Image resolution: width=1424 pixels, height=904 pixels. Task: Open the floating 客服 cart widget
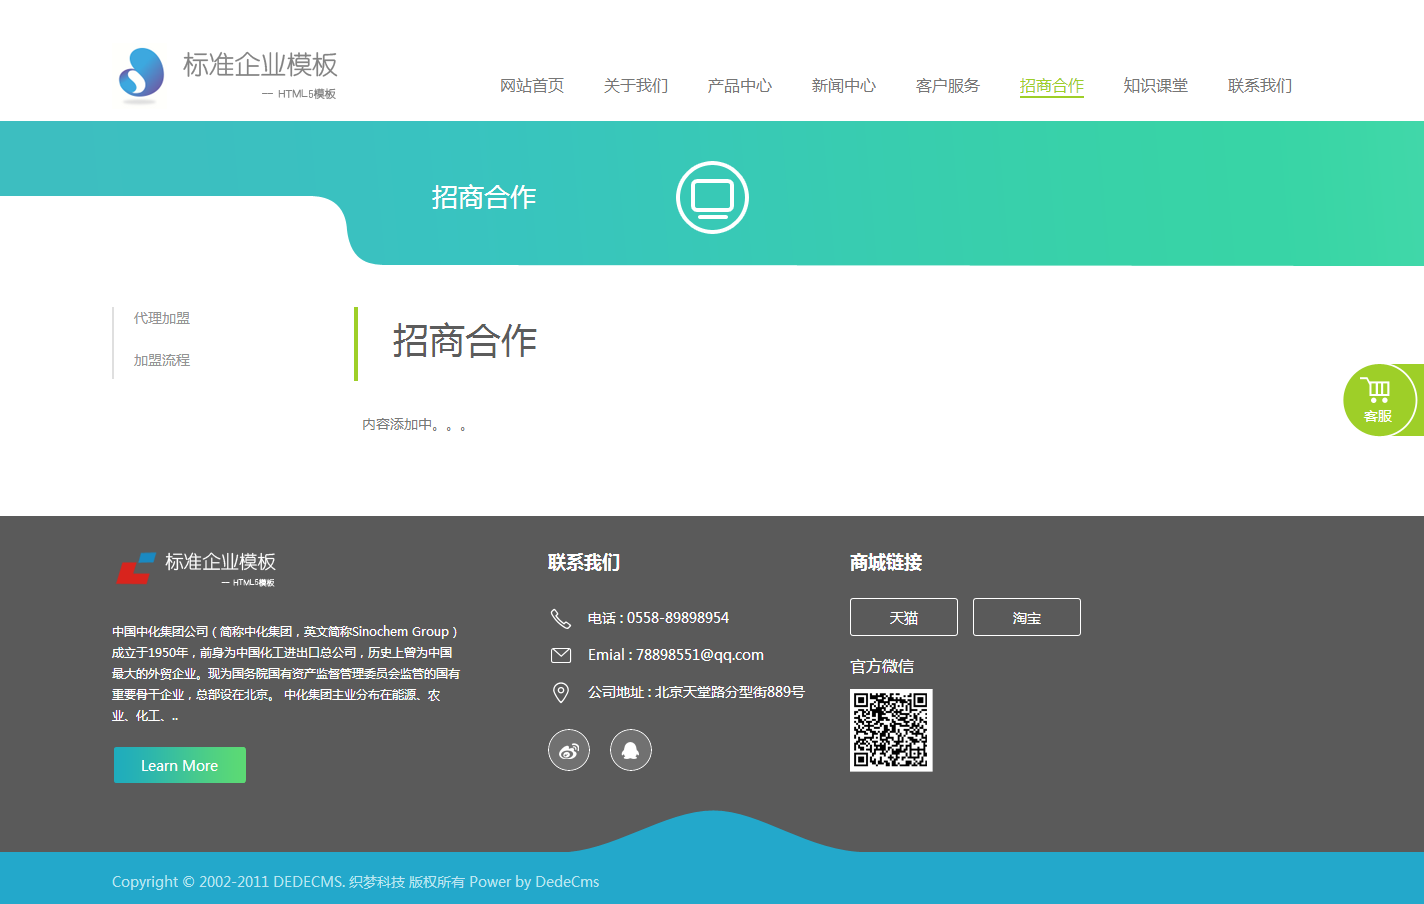tap(1379, 400)
